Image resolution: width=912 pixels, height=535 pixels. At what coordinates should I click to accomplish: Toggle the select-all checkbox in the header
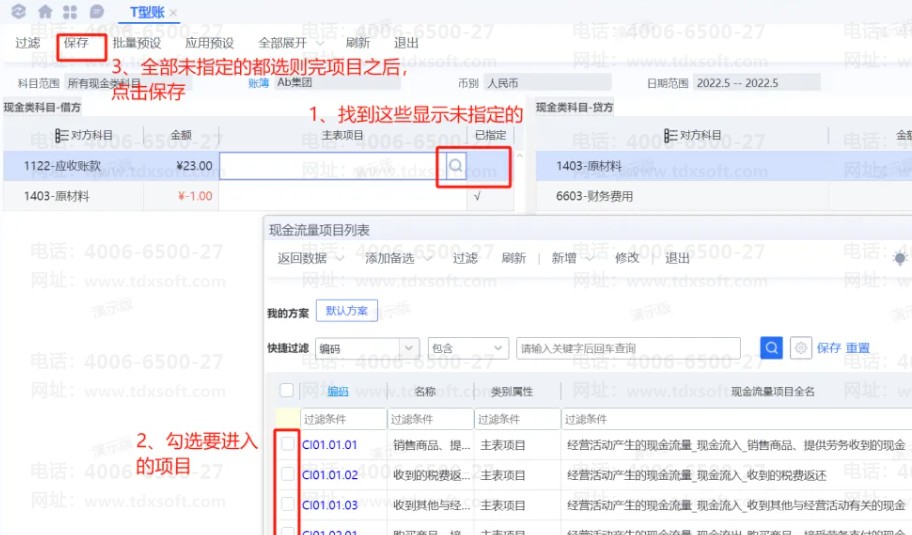[286, 390]
